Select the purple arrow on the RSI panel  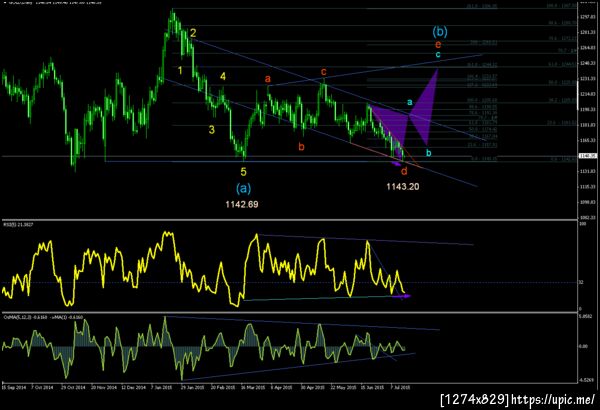pyautogui.click(x=401, y=296)
